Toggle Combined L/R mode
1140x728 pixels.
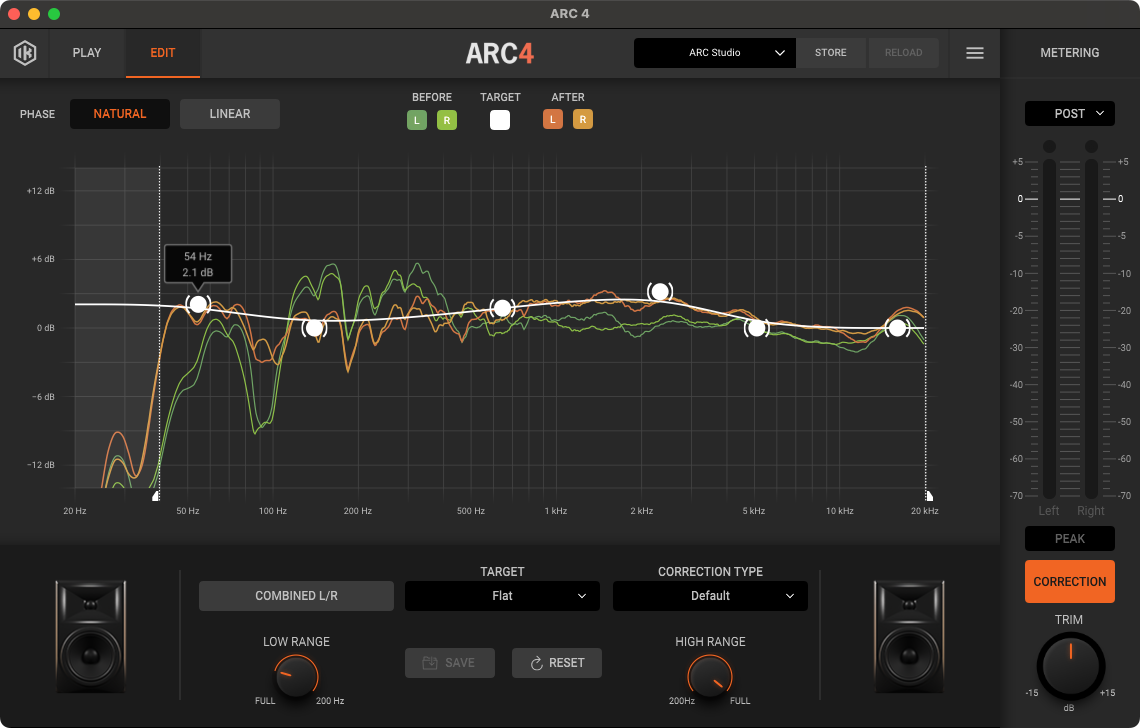[x=297, y=596]
